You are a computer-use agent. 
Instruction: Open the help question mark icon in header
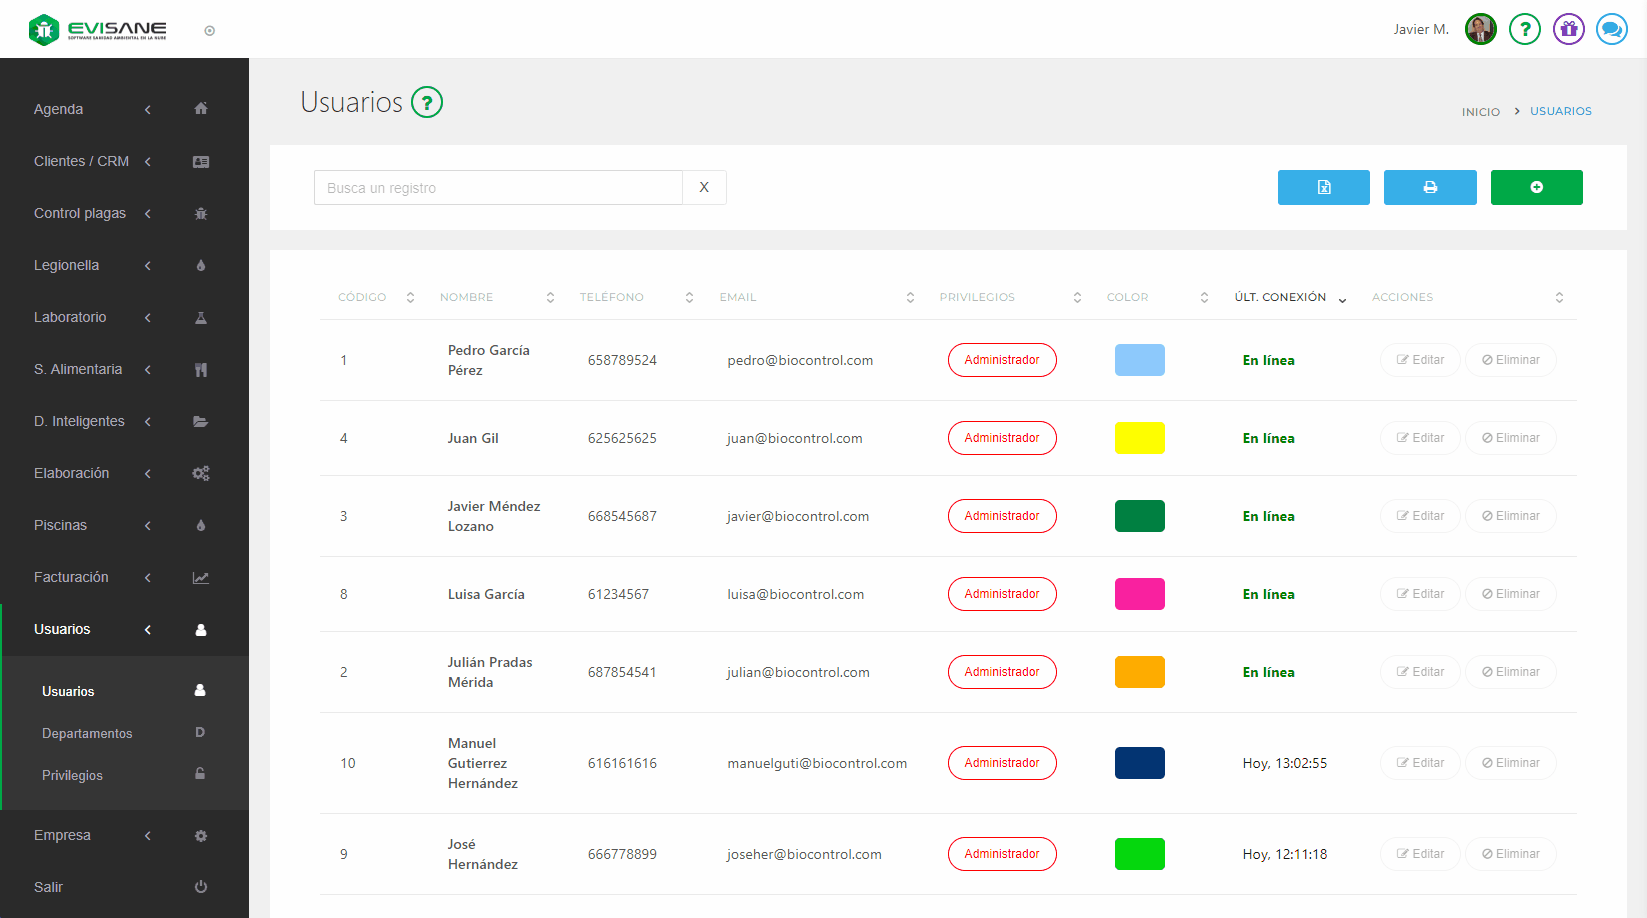(1525, 29)
